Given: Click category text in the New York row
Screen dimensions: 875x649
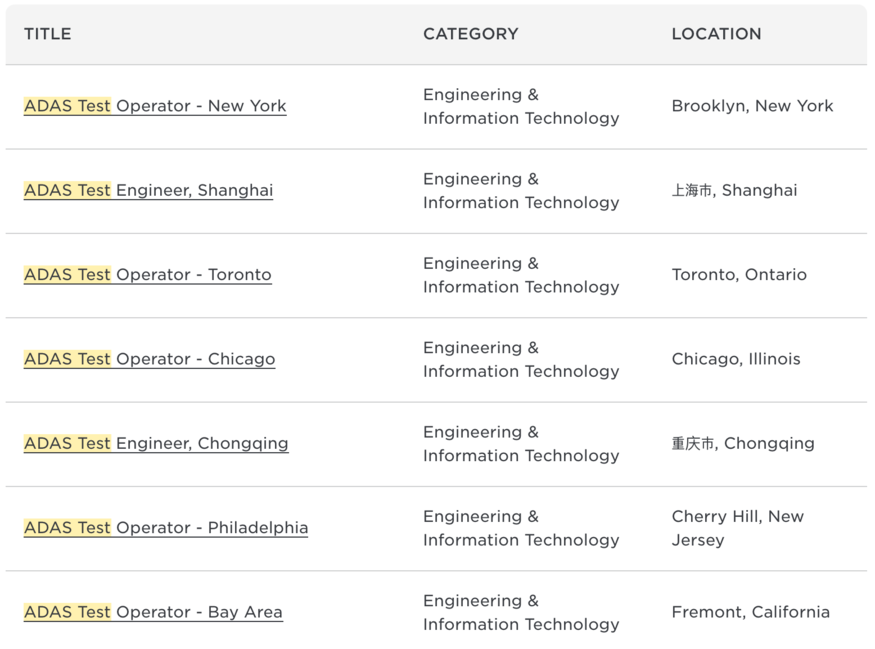Looking at the screenshot, I should click(521, 106).
